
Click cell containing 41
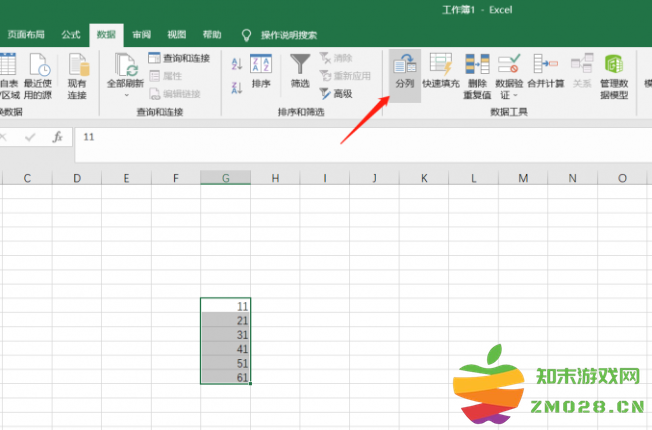coord(225,348)
